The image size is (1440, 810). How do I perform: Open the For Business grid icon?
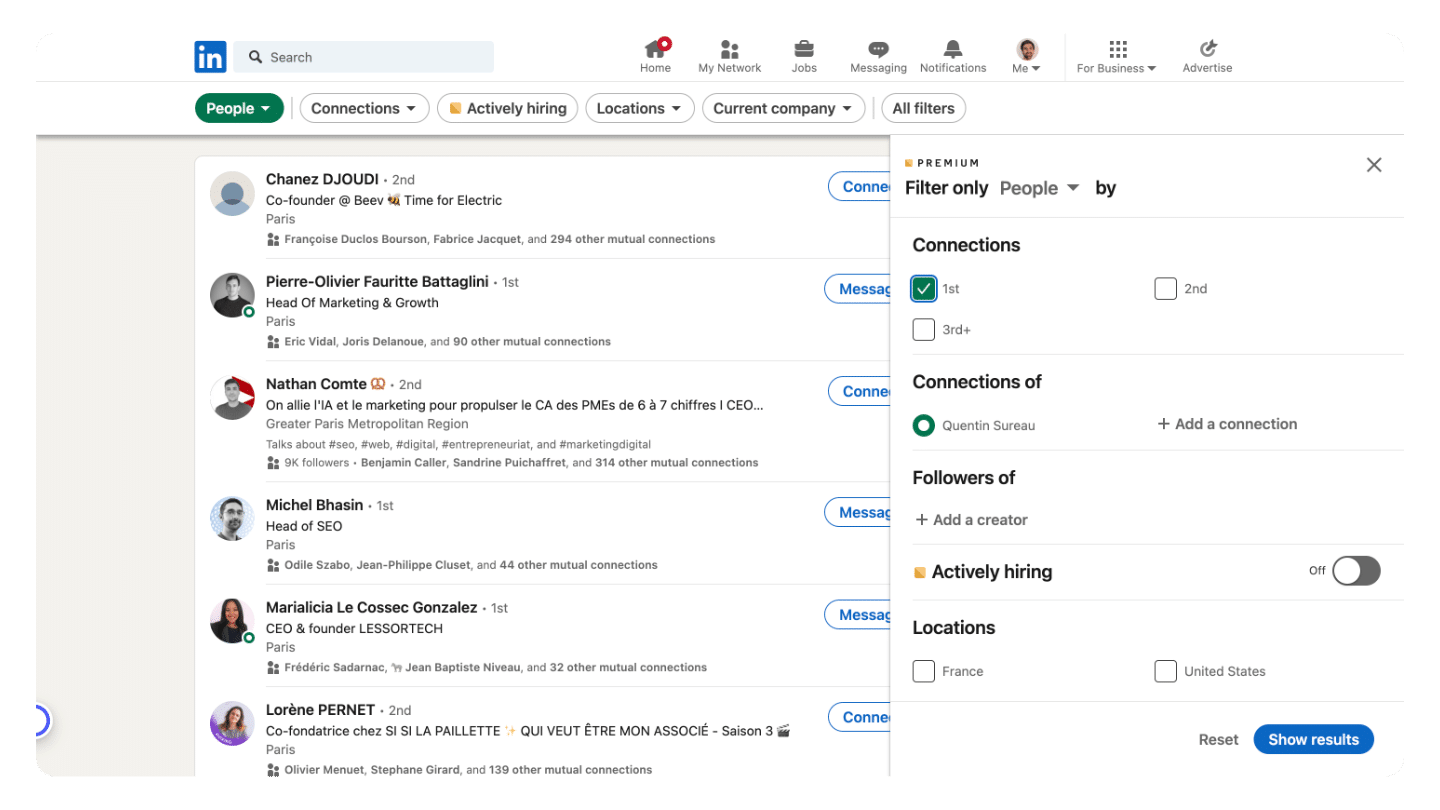tap(1118, 49)
